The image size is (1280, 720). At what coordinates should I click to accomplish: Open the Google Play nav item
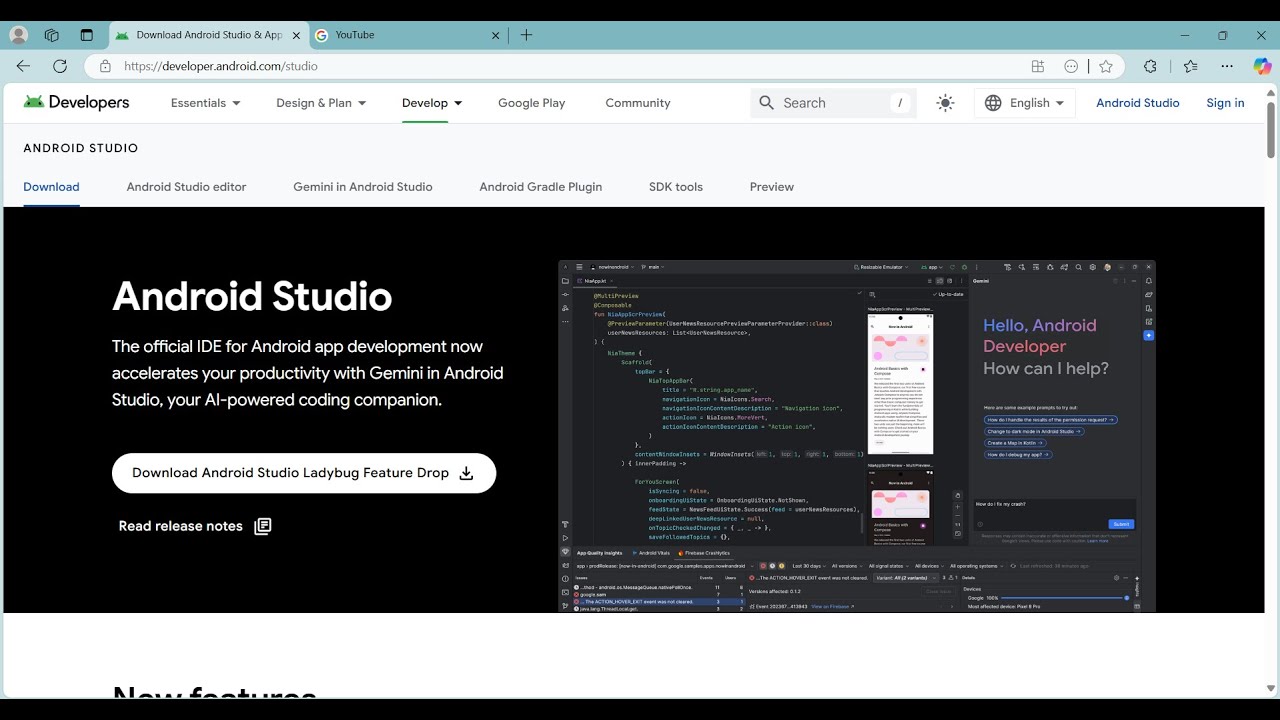532,103
